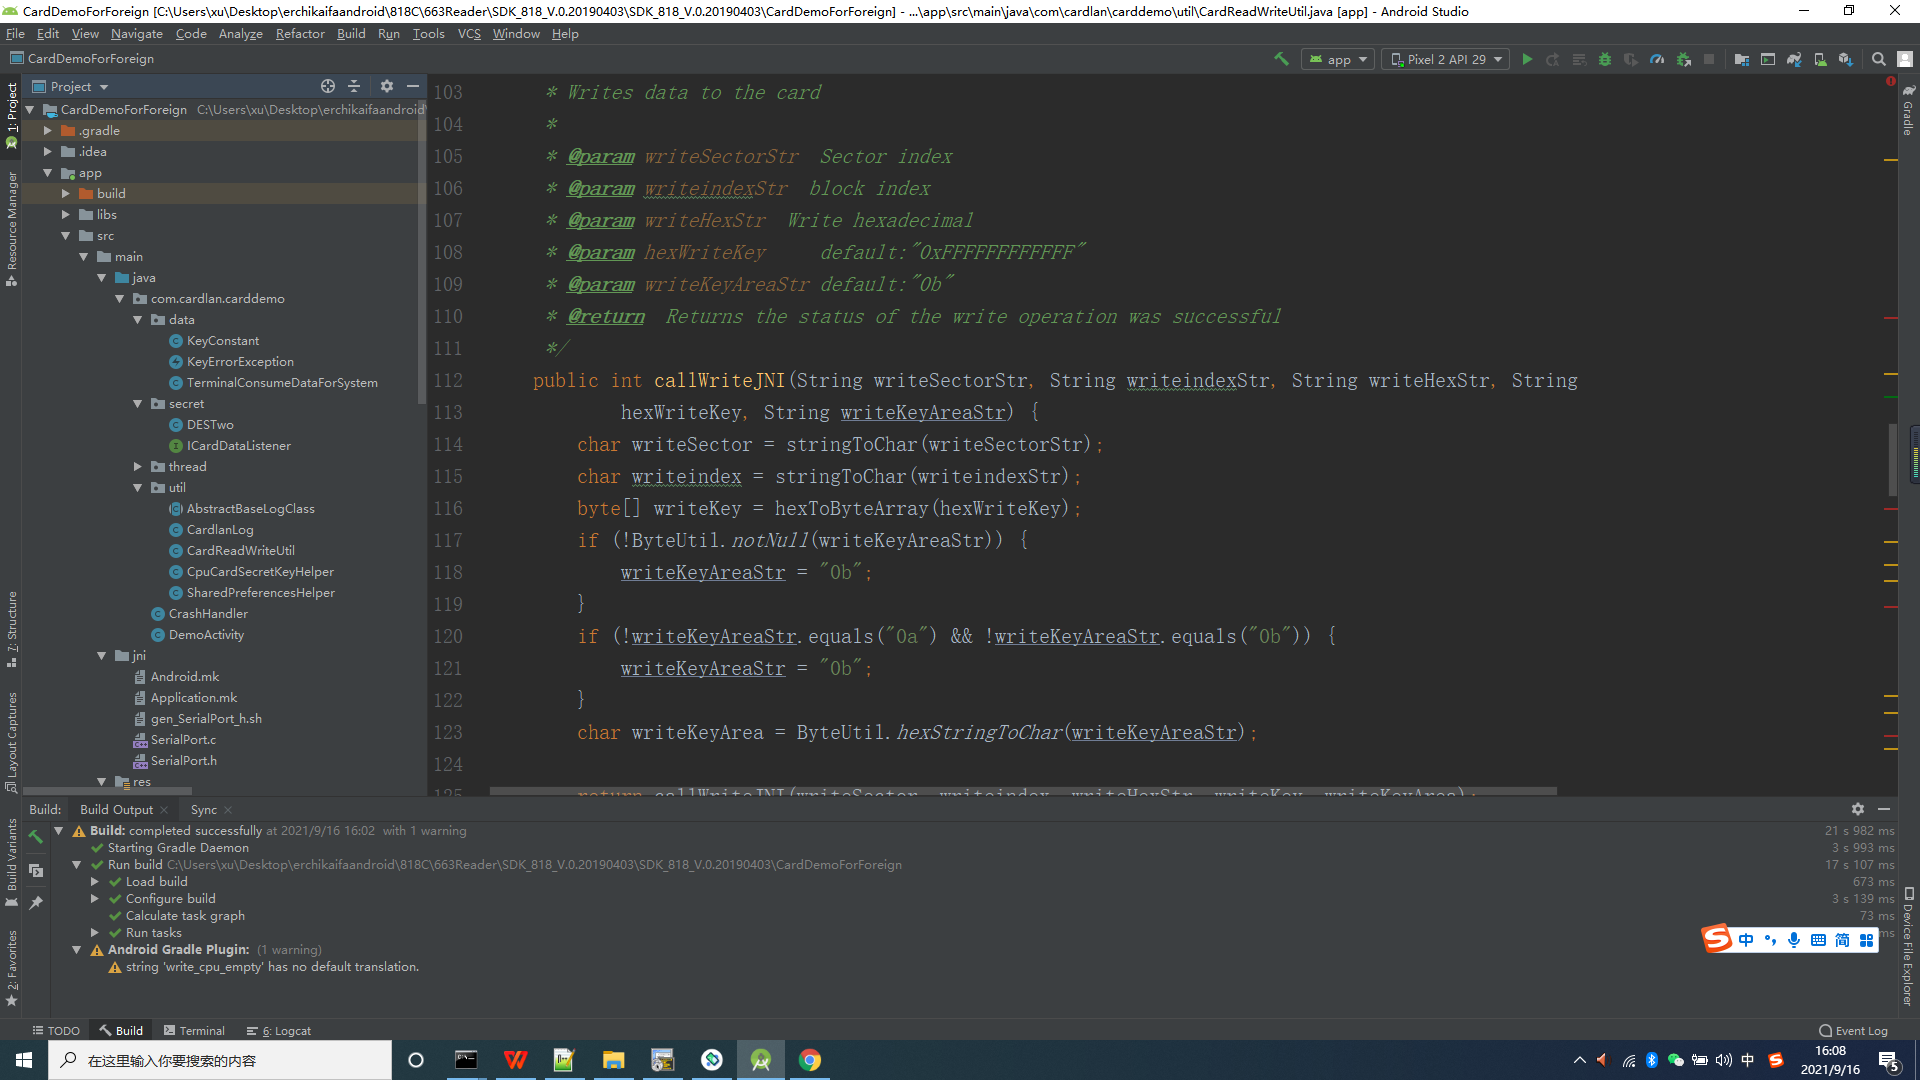Click Windows search input on taskbar
This screenshot has height=1080, width=1920.
pyautogui.click(x=220, y=1060)
